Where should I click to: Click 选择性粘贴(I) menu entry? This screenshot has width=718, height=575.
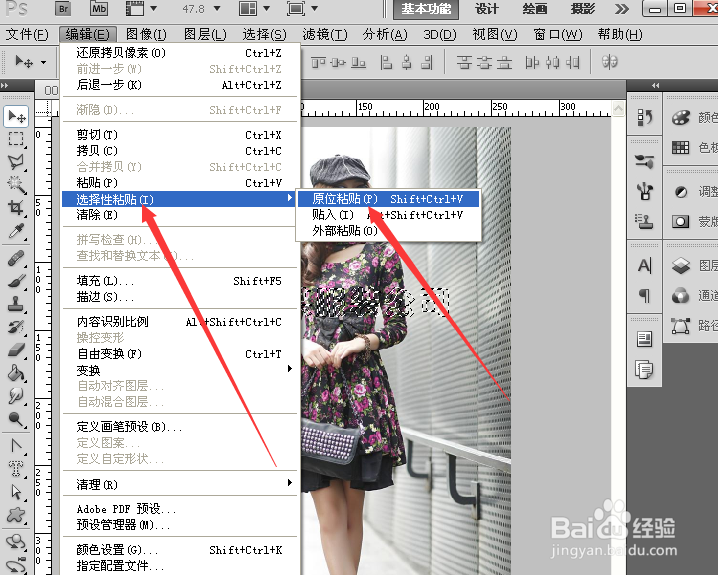click(179, 199)
